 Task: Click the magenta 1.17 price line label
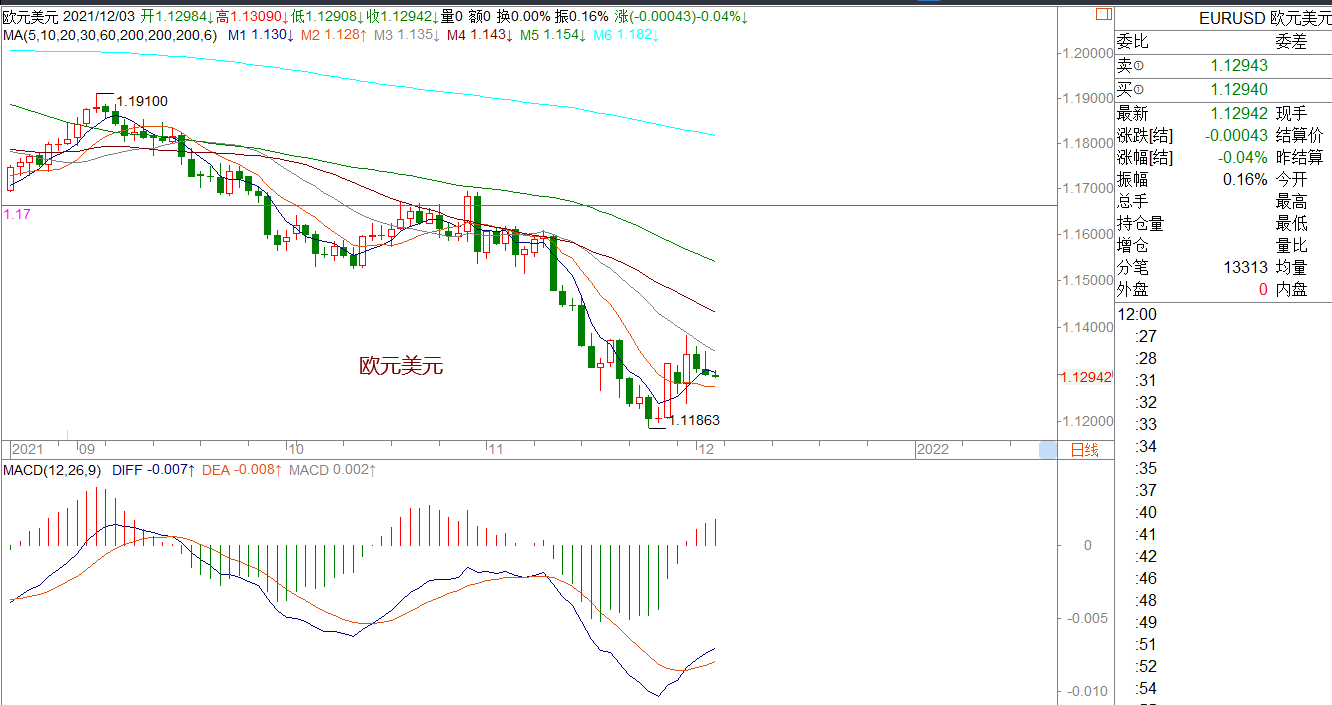click(17, 214)
